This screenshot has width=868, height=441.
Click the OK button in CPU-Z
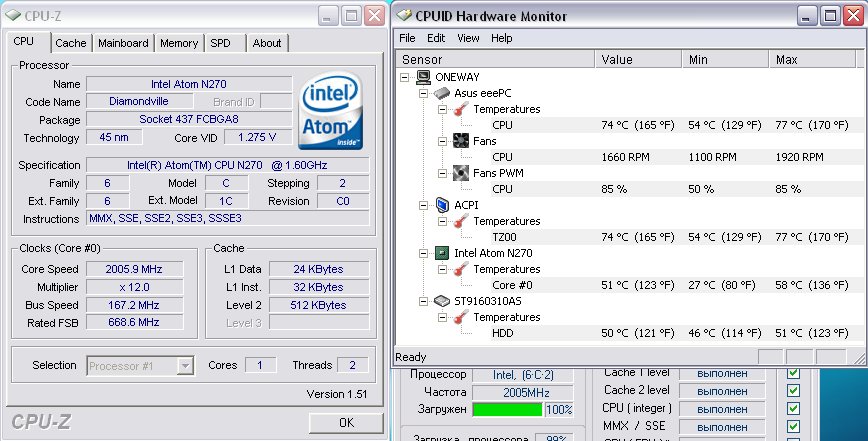346,423
